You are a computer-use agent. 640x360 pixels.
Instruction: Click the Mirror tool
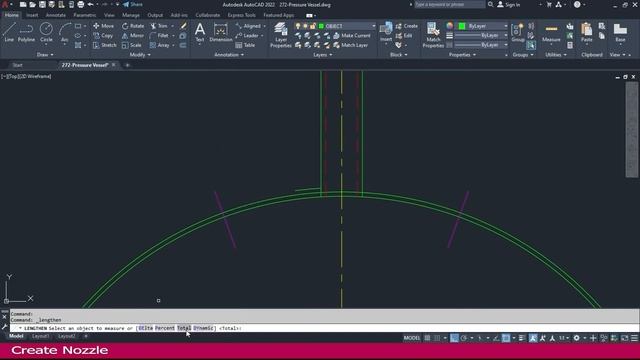coord(133,36)
